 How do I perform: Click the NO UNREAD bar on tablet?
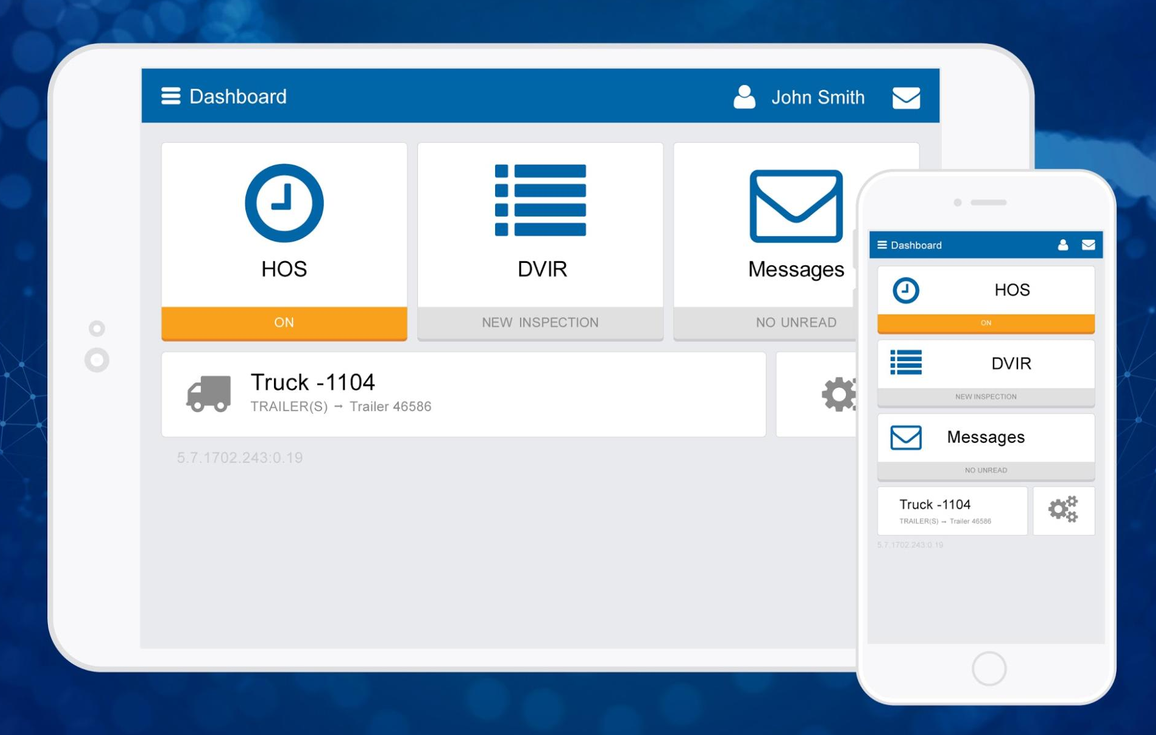click(765, 323)
